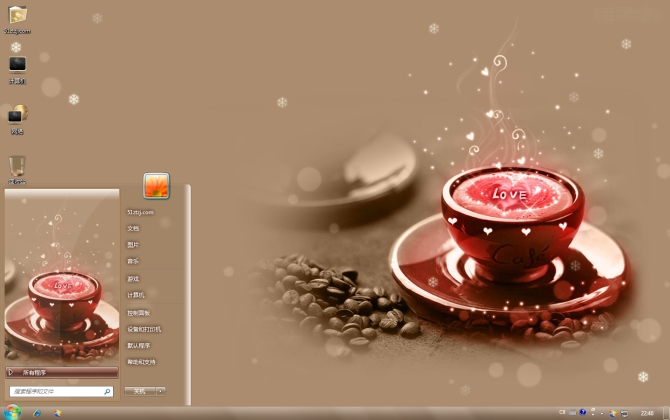Open Music (音乐) in Start menu
Screen dimensions: 670x420
pos(133,261)
